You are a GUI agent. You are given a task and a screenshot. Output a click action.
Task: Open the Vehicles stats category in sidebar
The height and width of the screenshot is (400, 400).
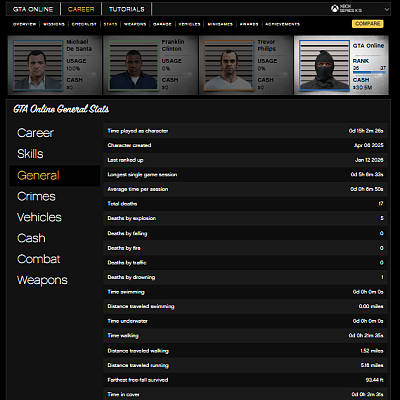pyautogui.click(x=39, y=217)
